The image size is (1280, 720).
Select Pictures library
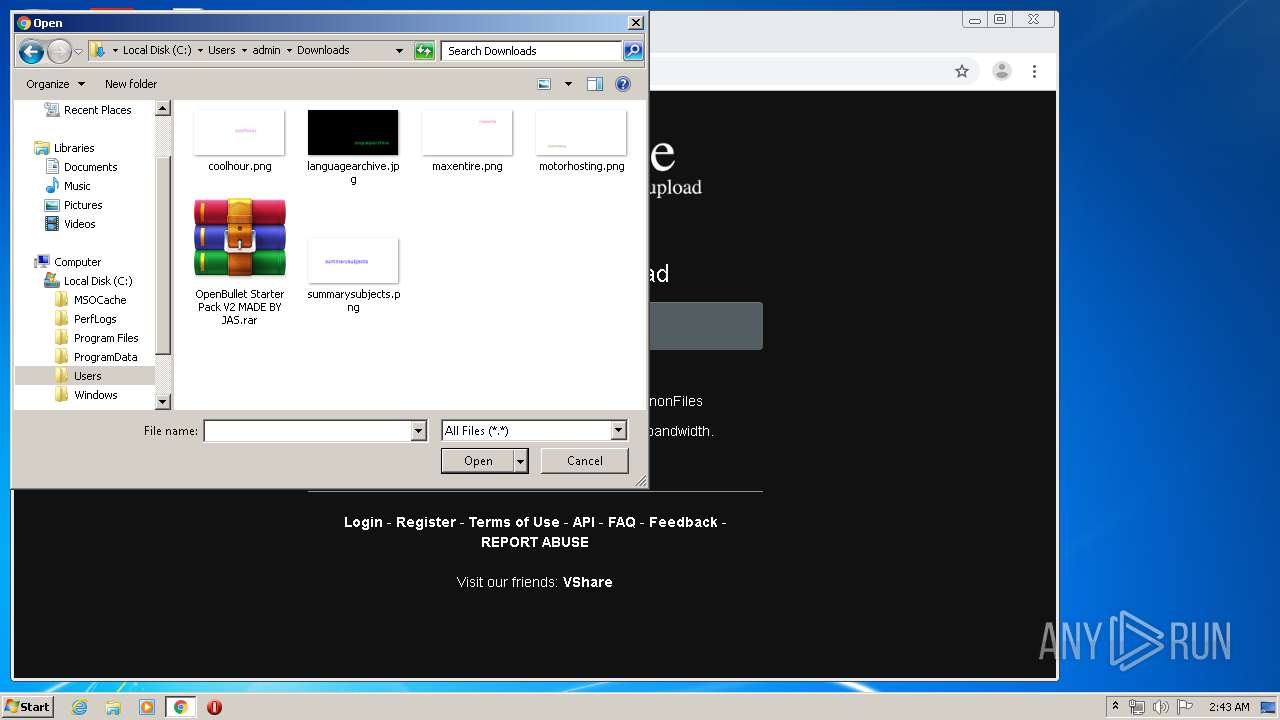pyautogui.click(x=74, y=205)
